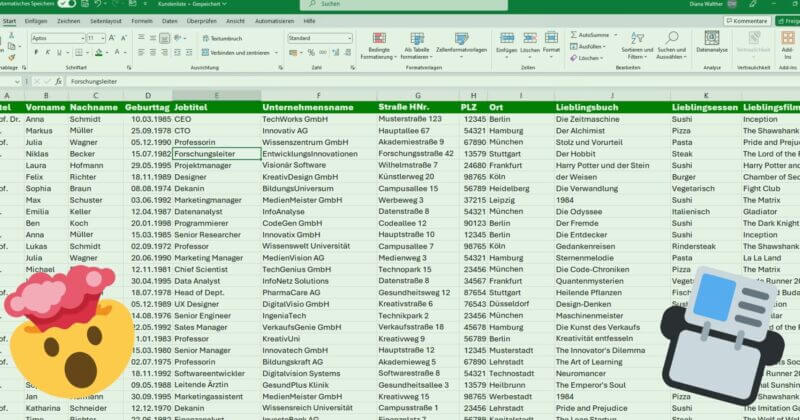Open the Zahl group dialog launcher
Screen dimensions: 800x420
tap(353, 67)
